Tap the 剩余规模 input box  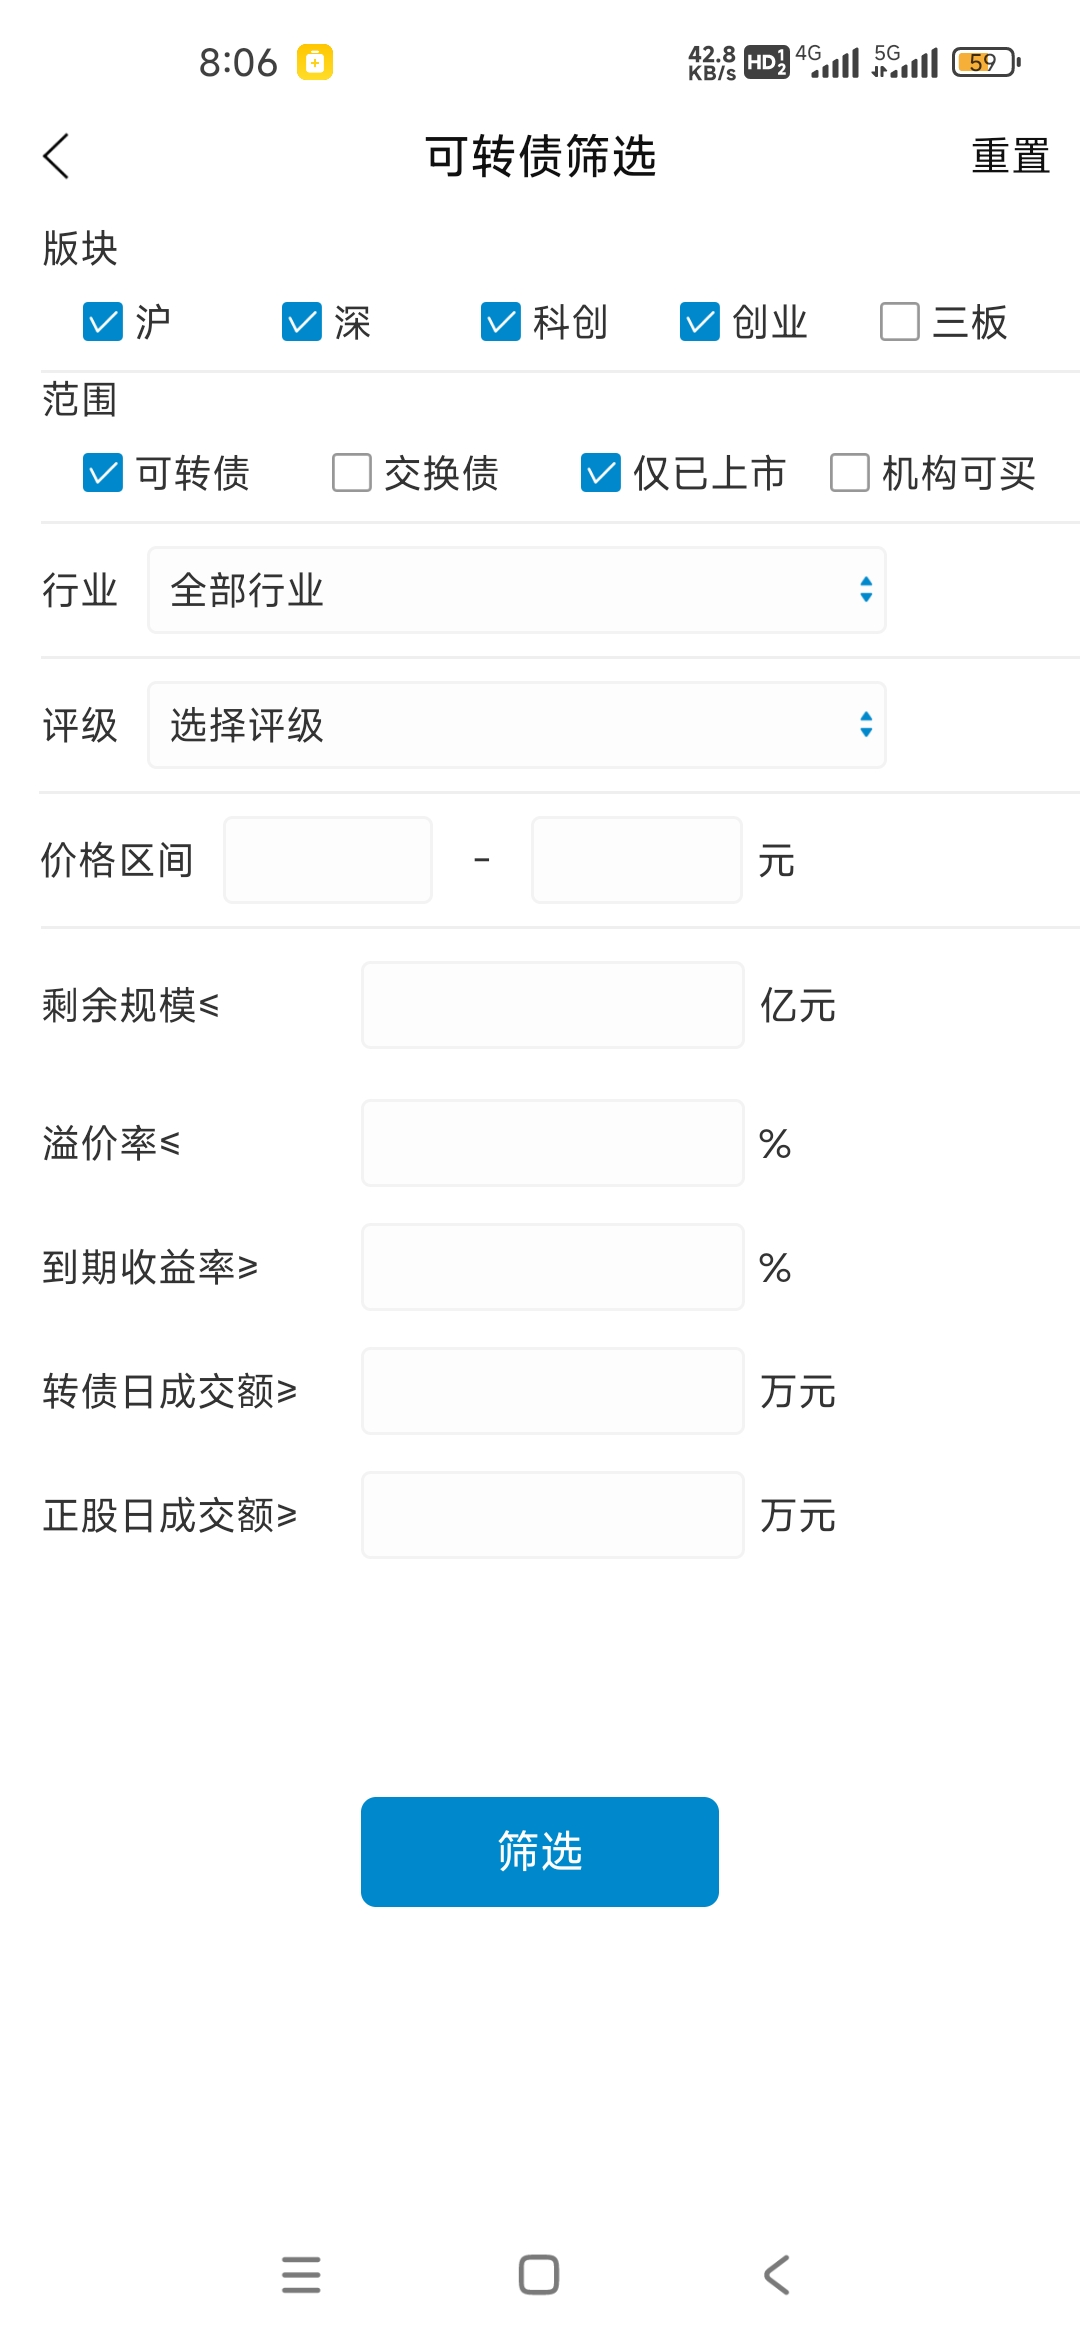pos(552,1005)
